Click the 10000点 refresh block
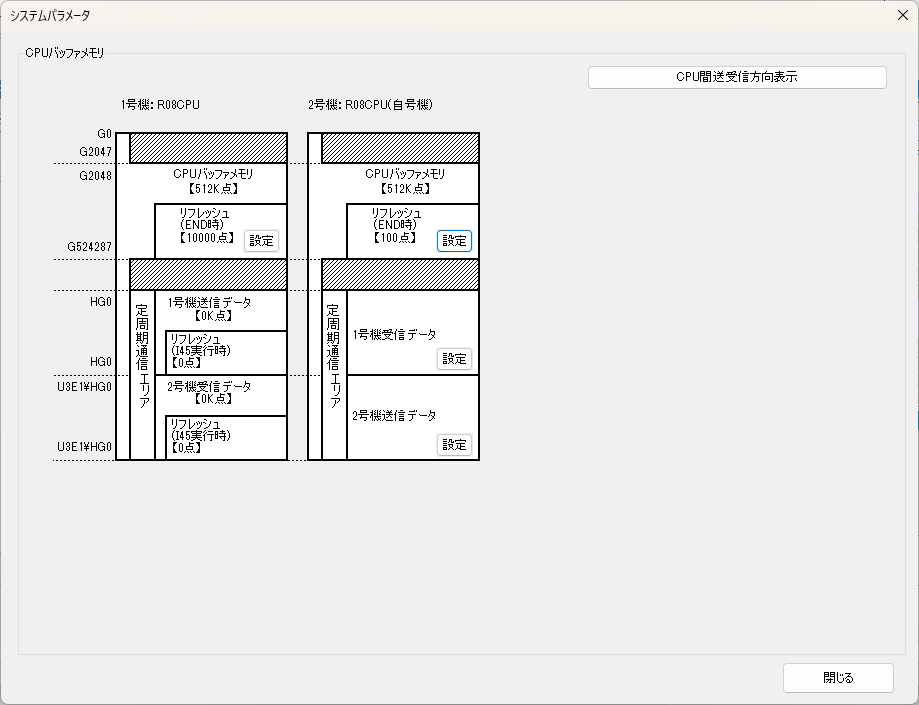Screen dimensions: 919x705 click(x=200, y=226)
